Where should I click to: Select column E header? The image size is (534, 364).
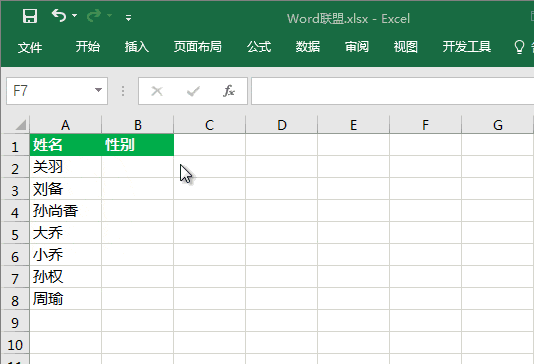354,125
